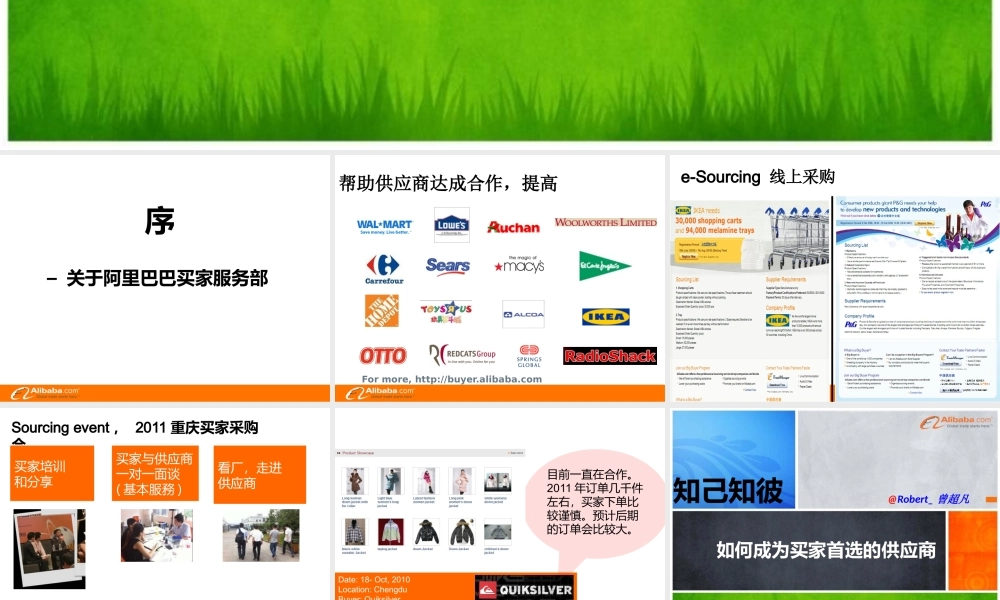Viewport: 1000px width, 600px height.
Task: Click the RadioShack logo
Action: click(610, 356)
